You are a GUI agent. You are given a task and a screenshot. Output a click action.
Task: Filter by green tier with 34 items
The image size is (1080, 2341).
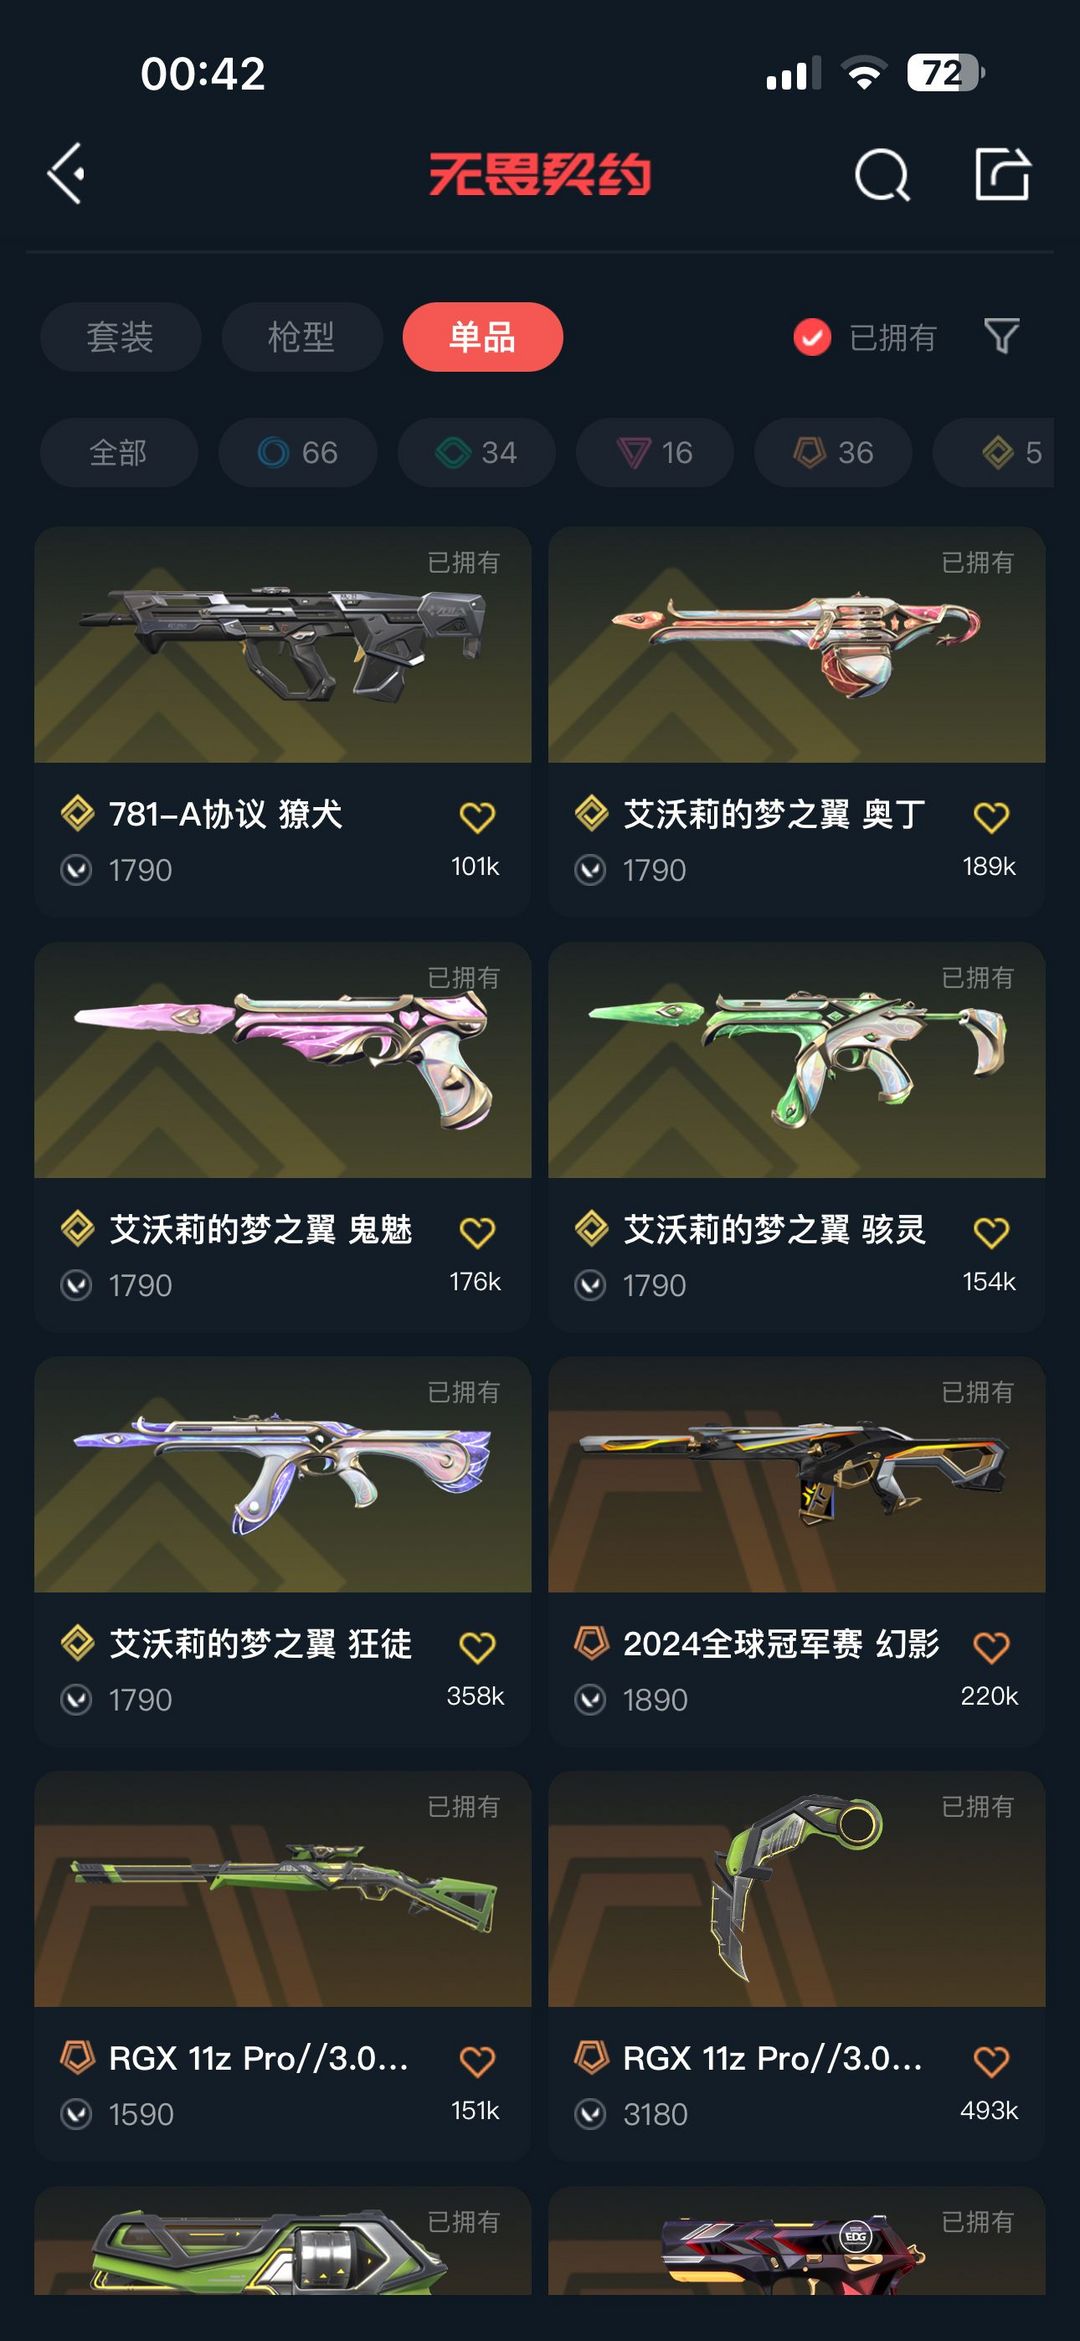pos(476,453)
